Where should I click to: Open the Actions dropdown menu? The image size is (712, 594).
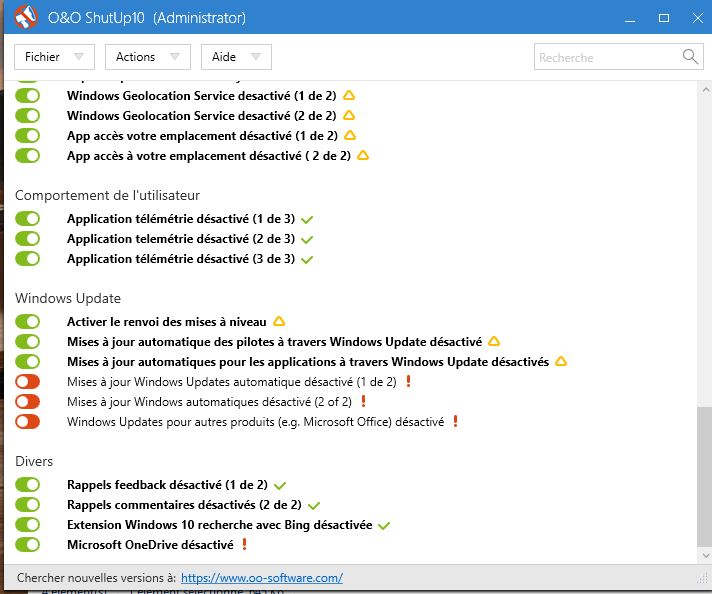tap(148, 57)
